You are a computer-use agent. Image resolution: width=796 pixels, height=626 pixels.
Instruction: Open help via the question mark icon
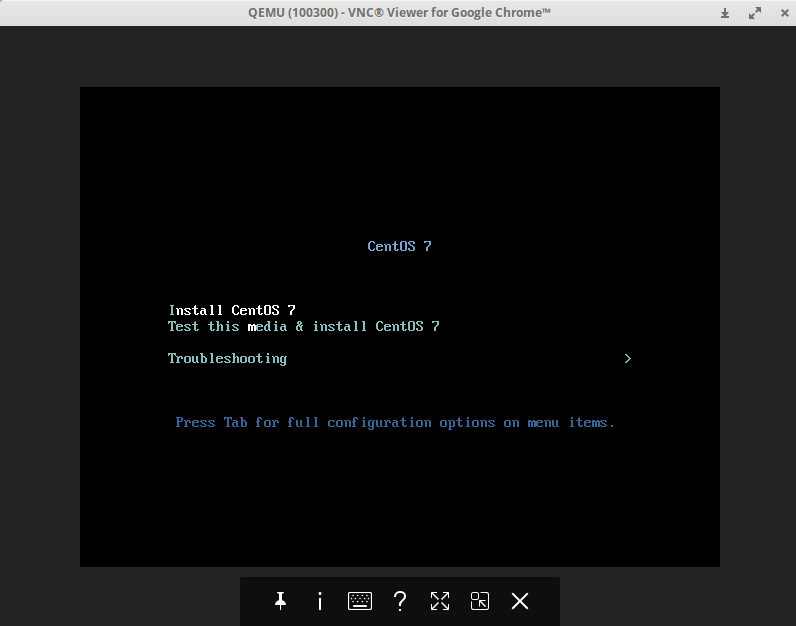point(400,601)
